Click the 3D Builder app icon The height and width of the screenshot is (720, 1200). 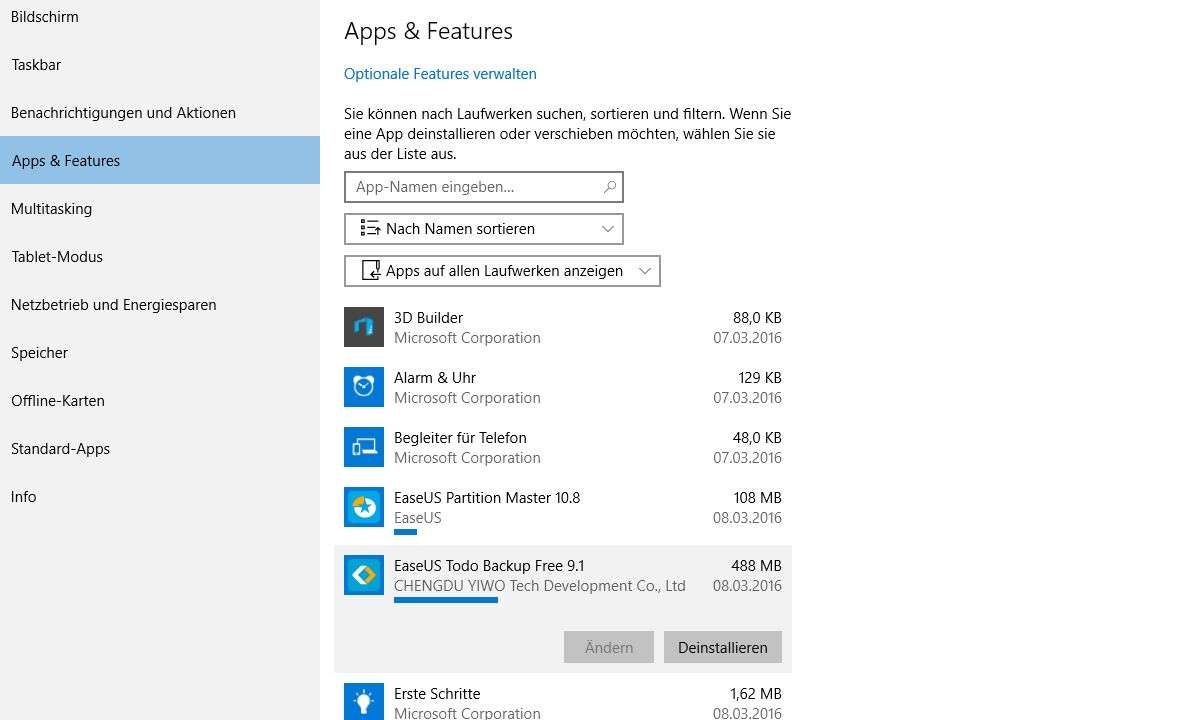[364, 327]
